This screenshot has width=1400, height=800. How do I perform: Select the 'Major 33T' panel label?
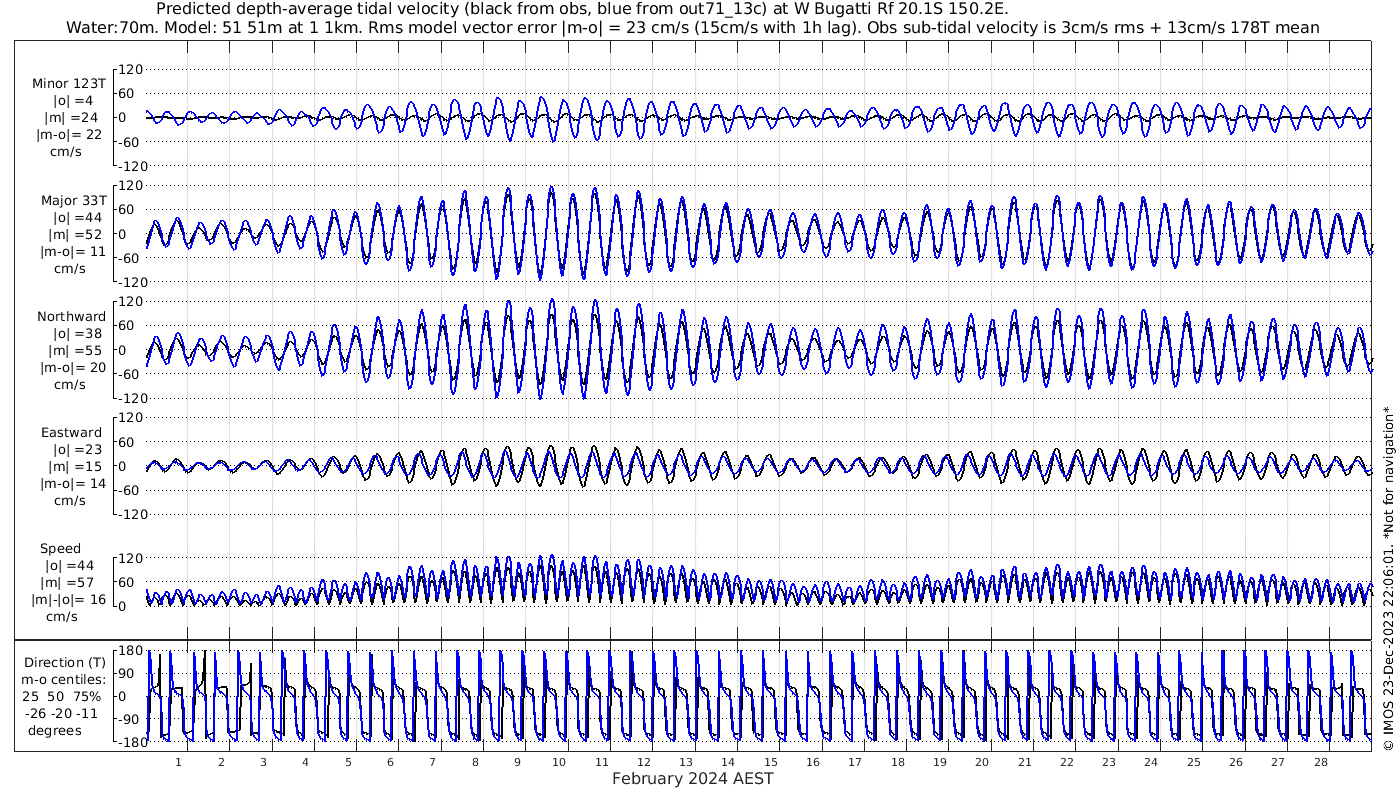pyautogui.click(x=73, y=201)
